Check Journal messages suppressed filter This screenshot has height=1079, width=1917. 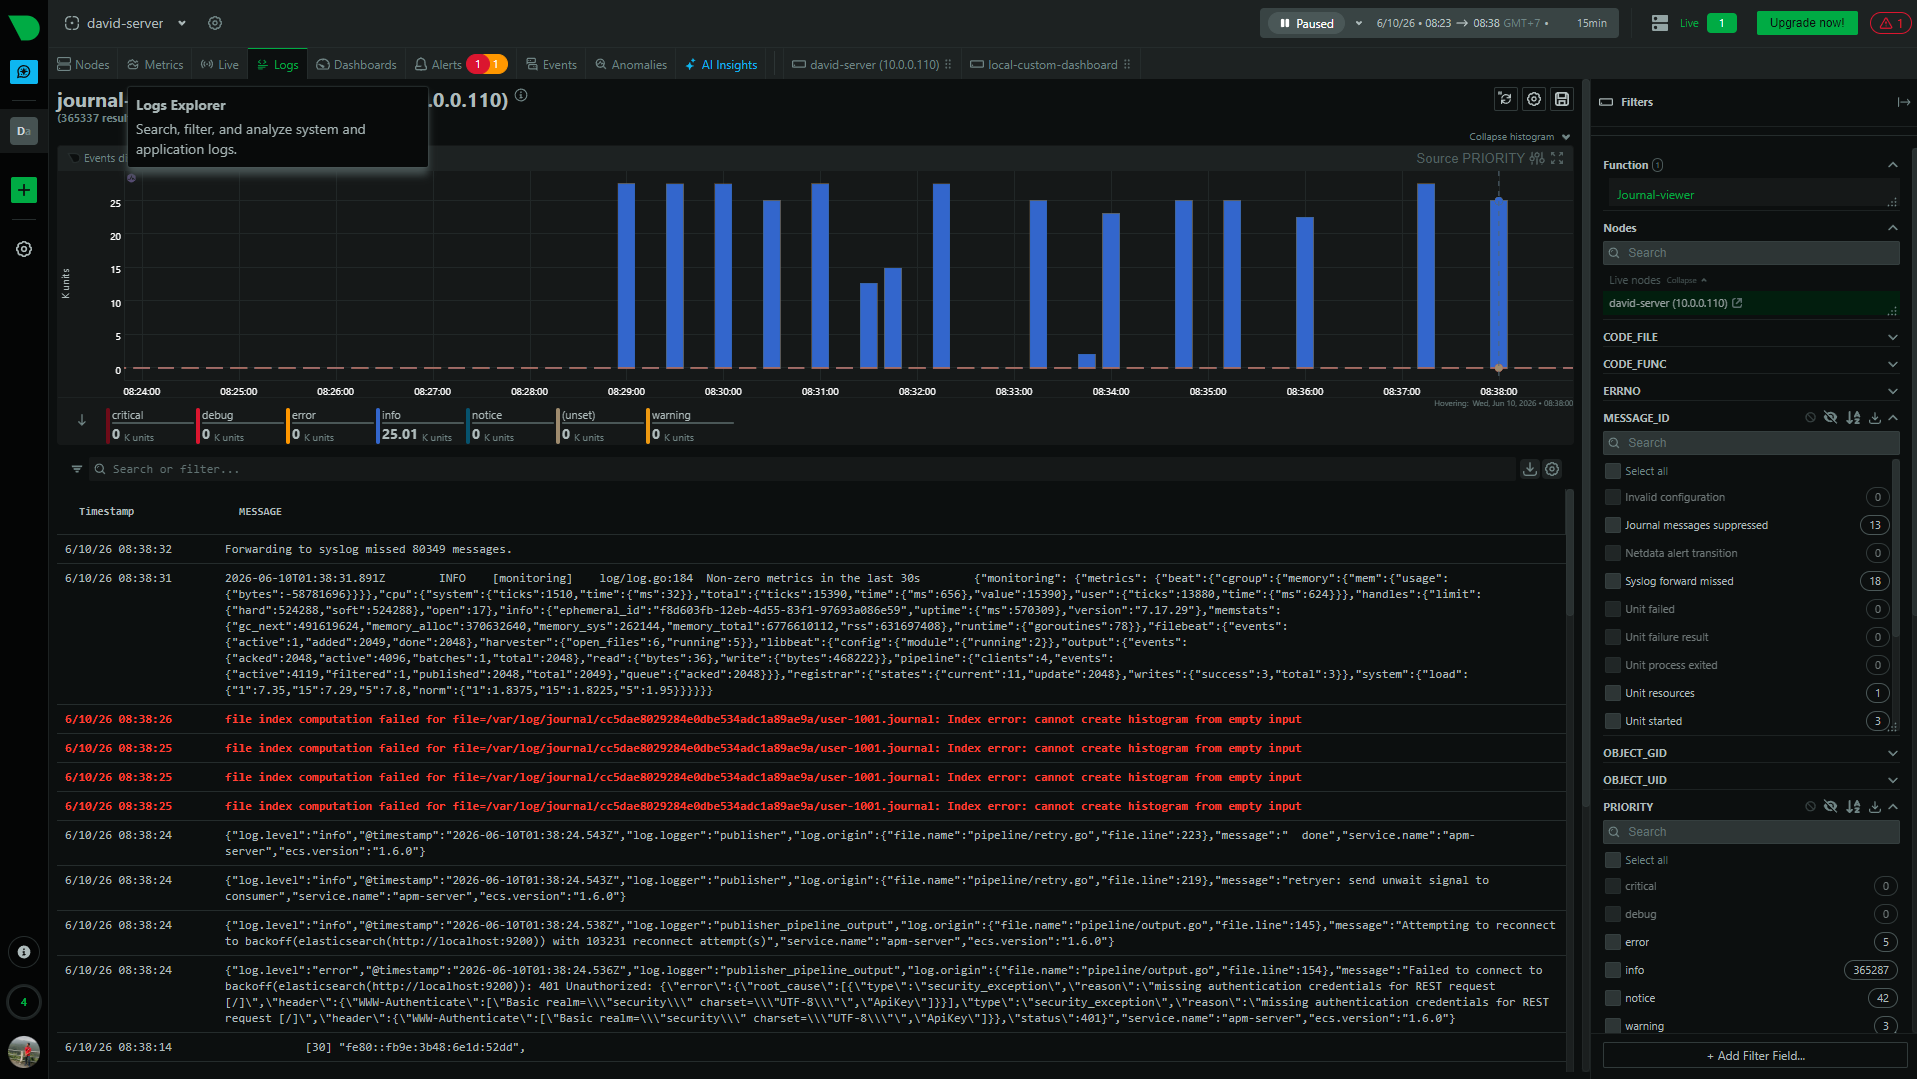coord(1612,525)
